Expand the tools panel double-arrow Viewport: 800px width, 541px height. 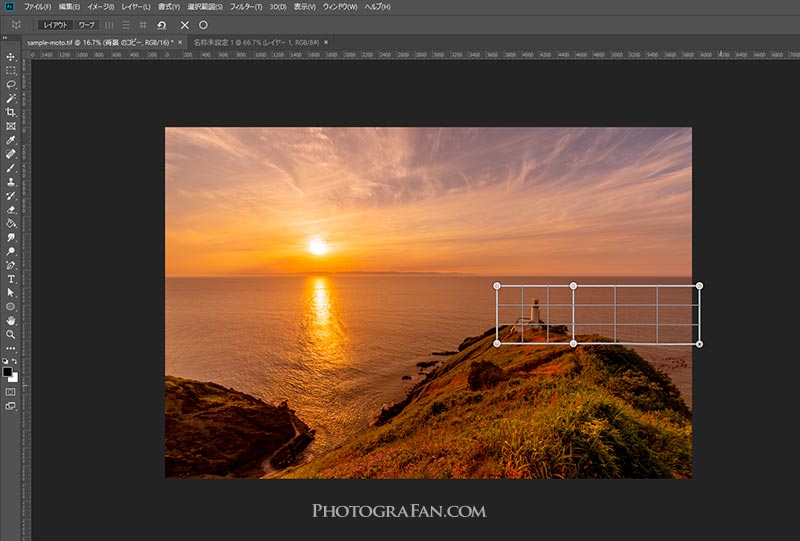tap(5, 38)
